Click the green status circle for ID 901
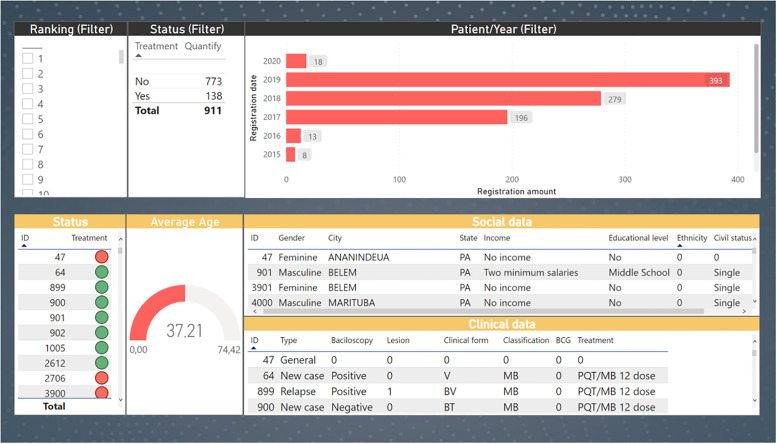 coord(101,317)
